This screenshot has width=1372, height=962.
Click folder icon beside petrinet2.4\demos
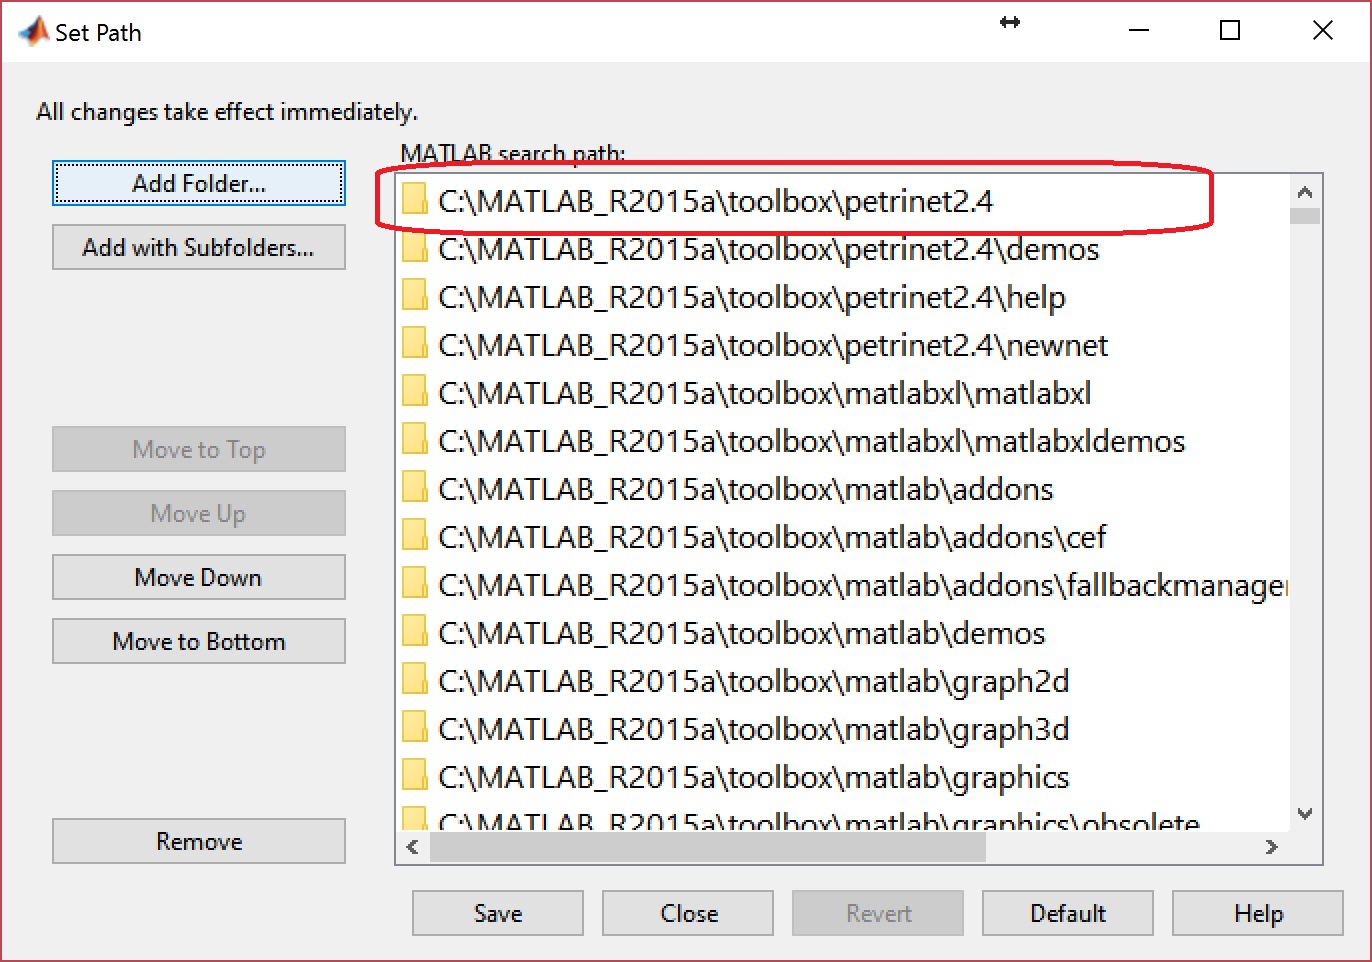pos(414,246)
